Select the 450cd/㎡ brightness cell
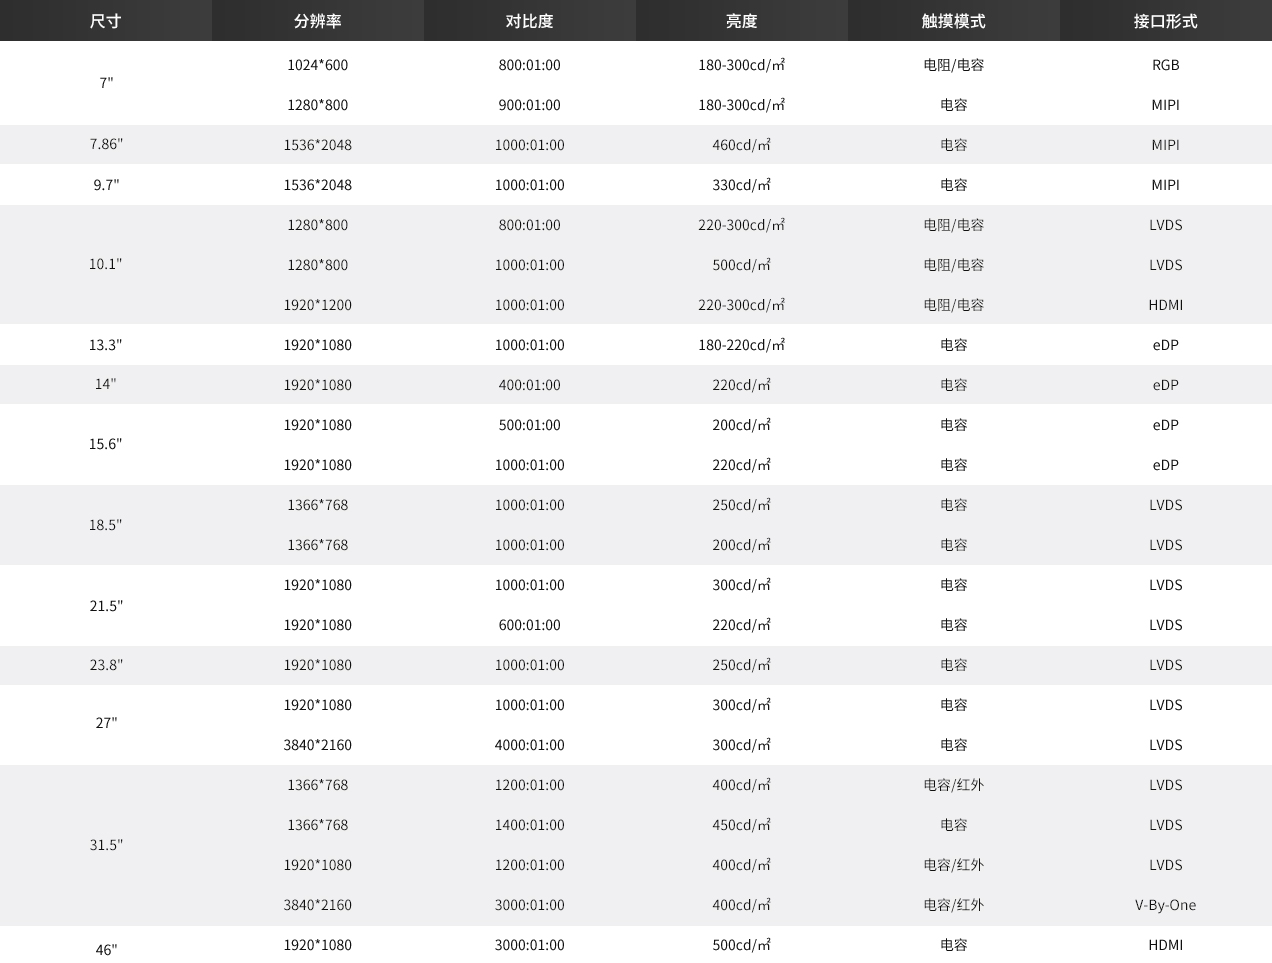The height and width of the screenshot is (963, 1272). click(742, 825)
